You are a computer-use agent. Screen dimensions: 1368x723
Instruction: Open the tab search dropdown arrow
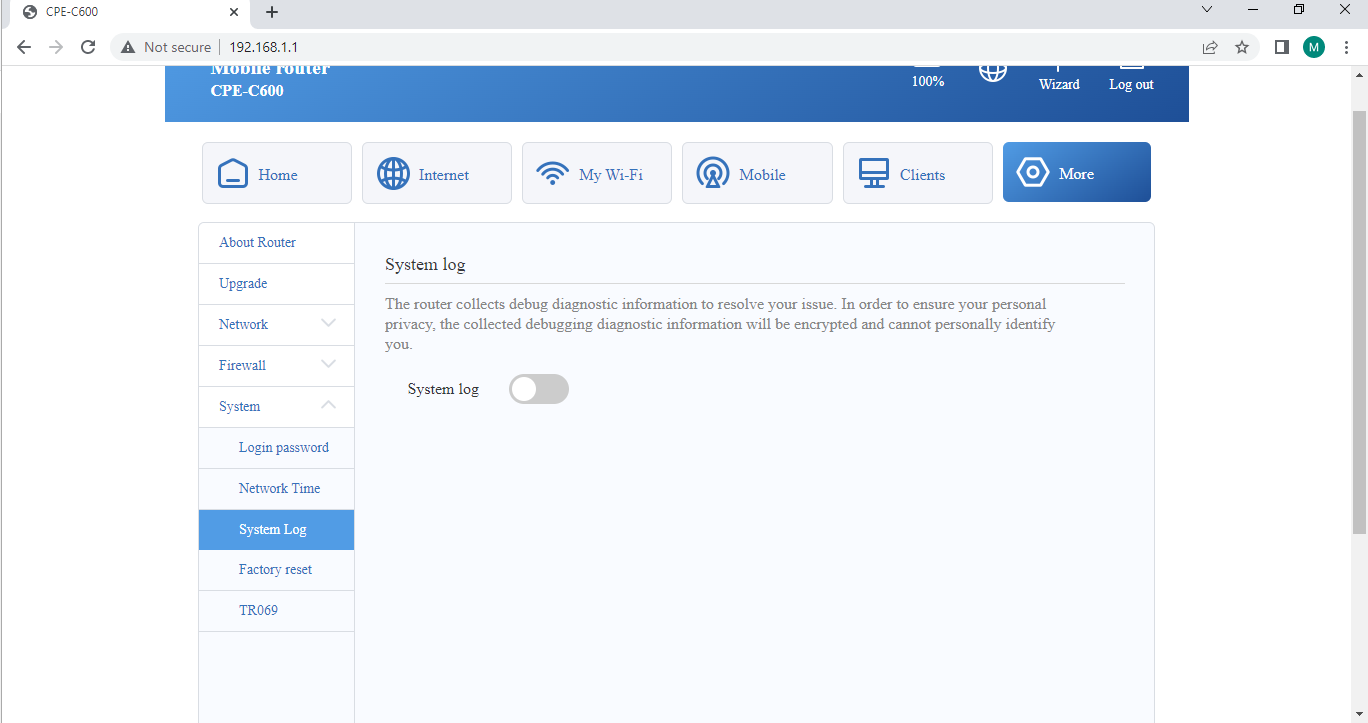1207,9
